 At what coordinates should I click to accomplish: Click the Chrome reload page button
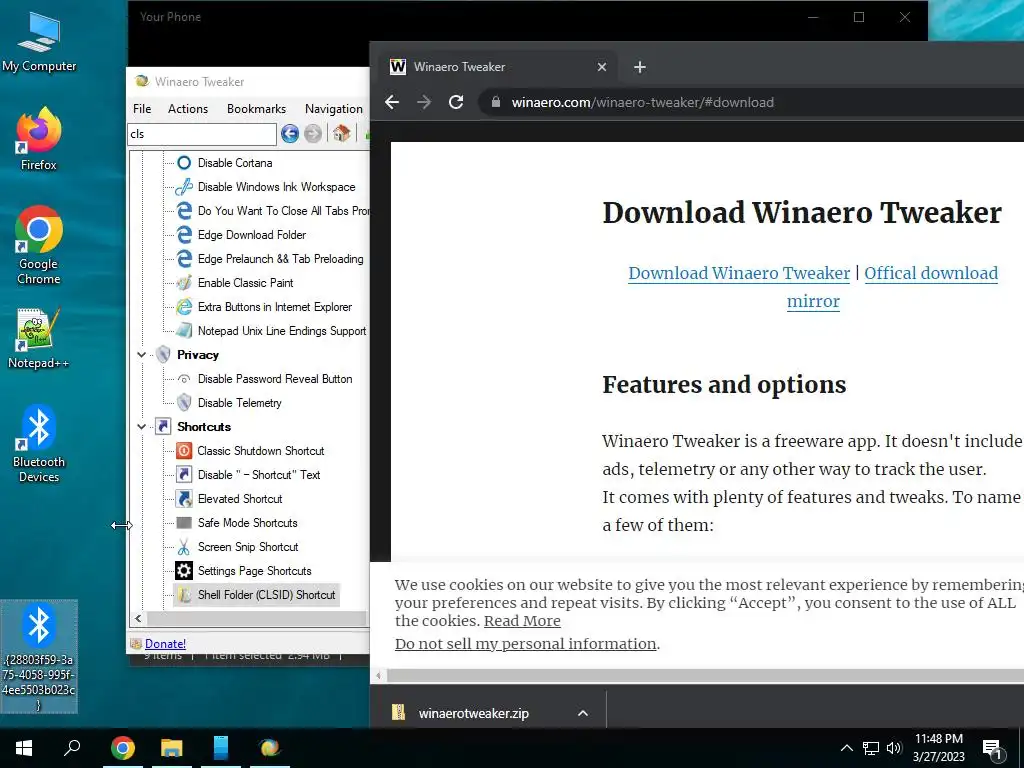pos(456,102)
